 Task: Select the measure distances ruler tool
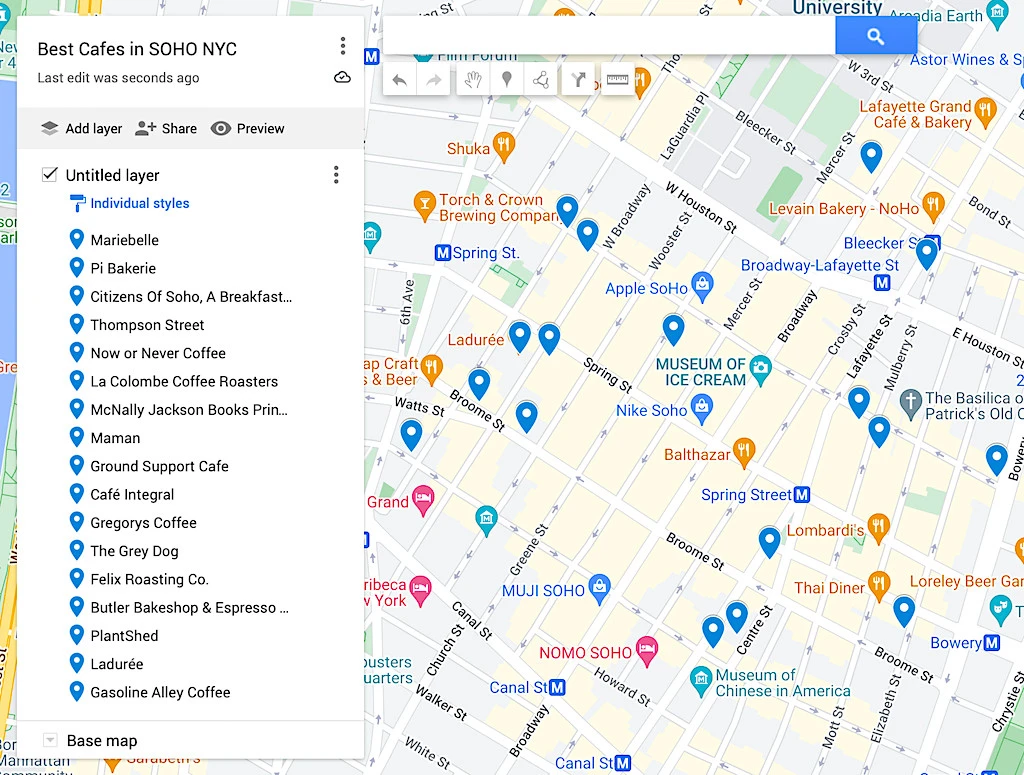tap(617, 80)
